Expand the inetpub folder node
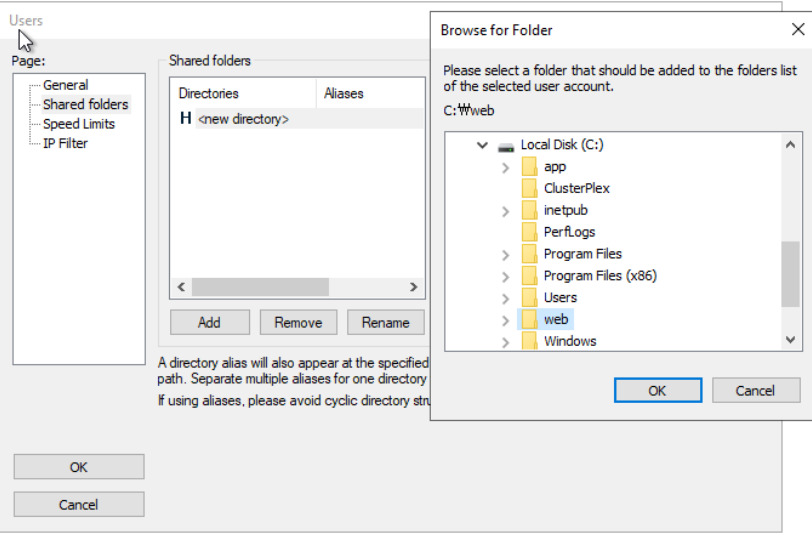Image resolution: width=812 pixels, height=537 pixels. [506, 211]
